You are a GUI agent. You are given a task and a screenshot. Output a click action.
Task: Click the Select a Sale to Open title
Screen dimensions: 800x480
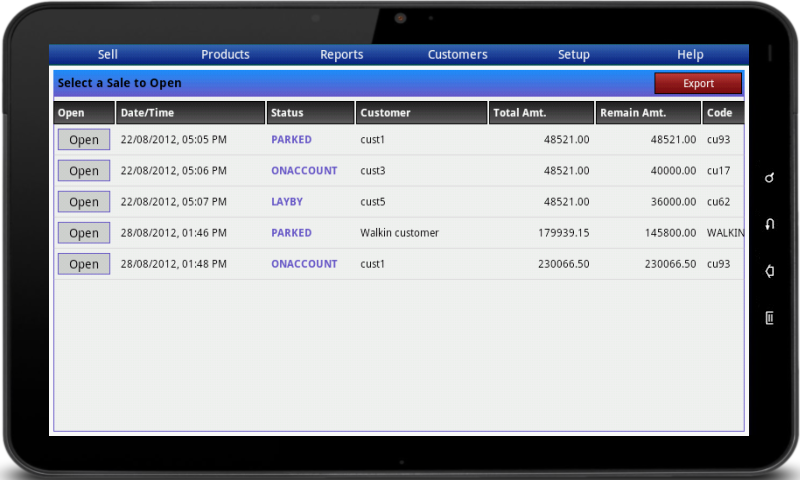119,83
